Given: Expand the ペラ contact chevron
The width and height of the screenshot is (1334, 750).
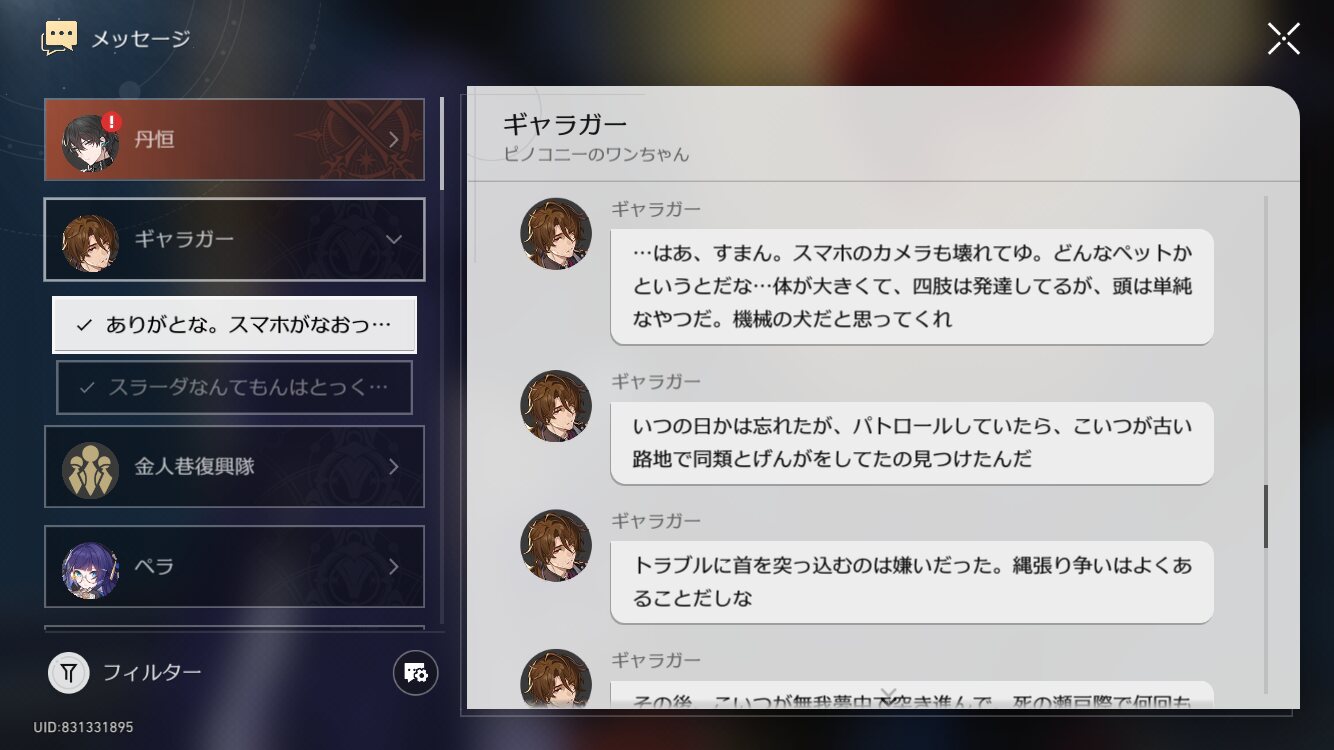Looking at the screenshot, I should 394,567.
